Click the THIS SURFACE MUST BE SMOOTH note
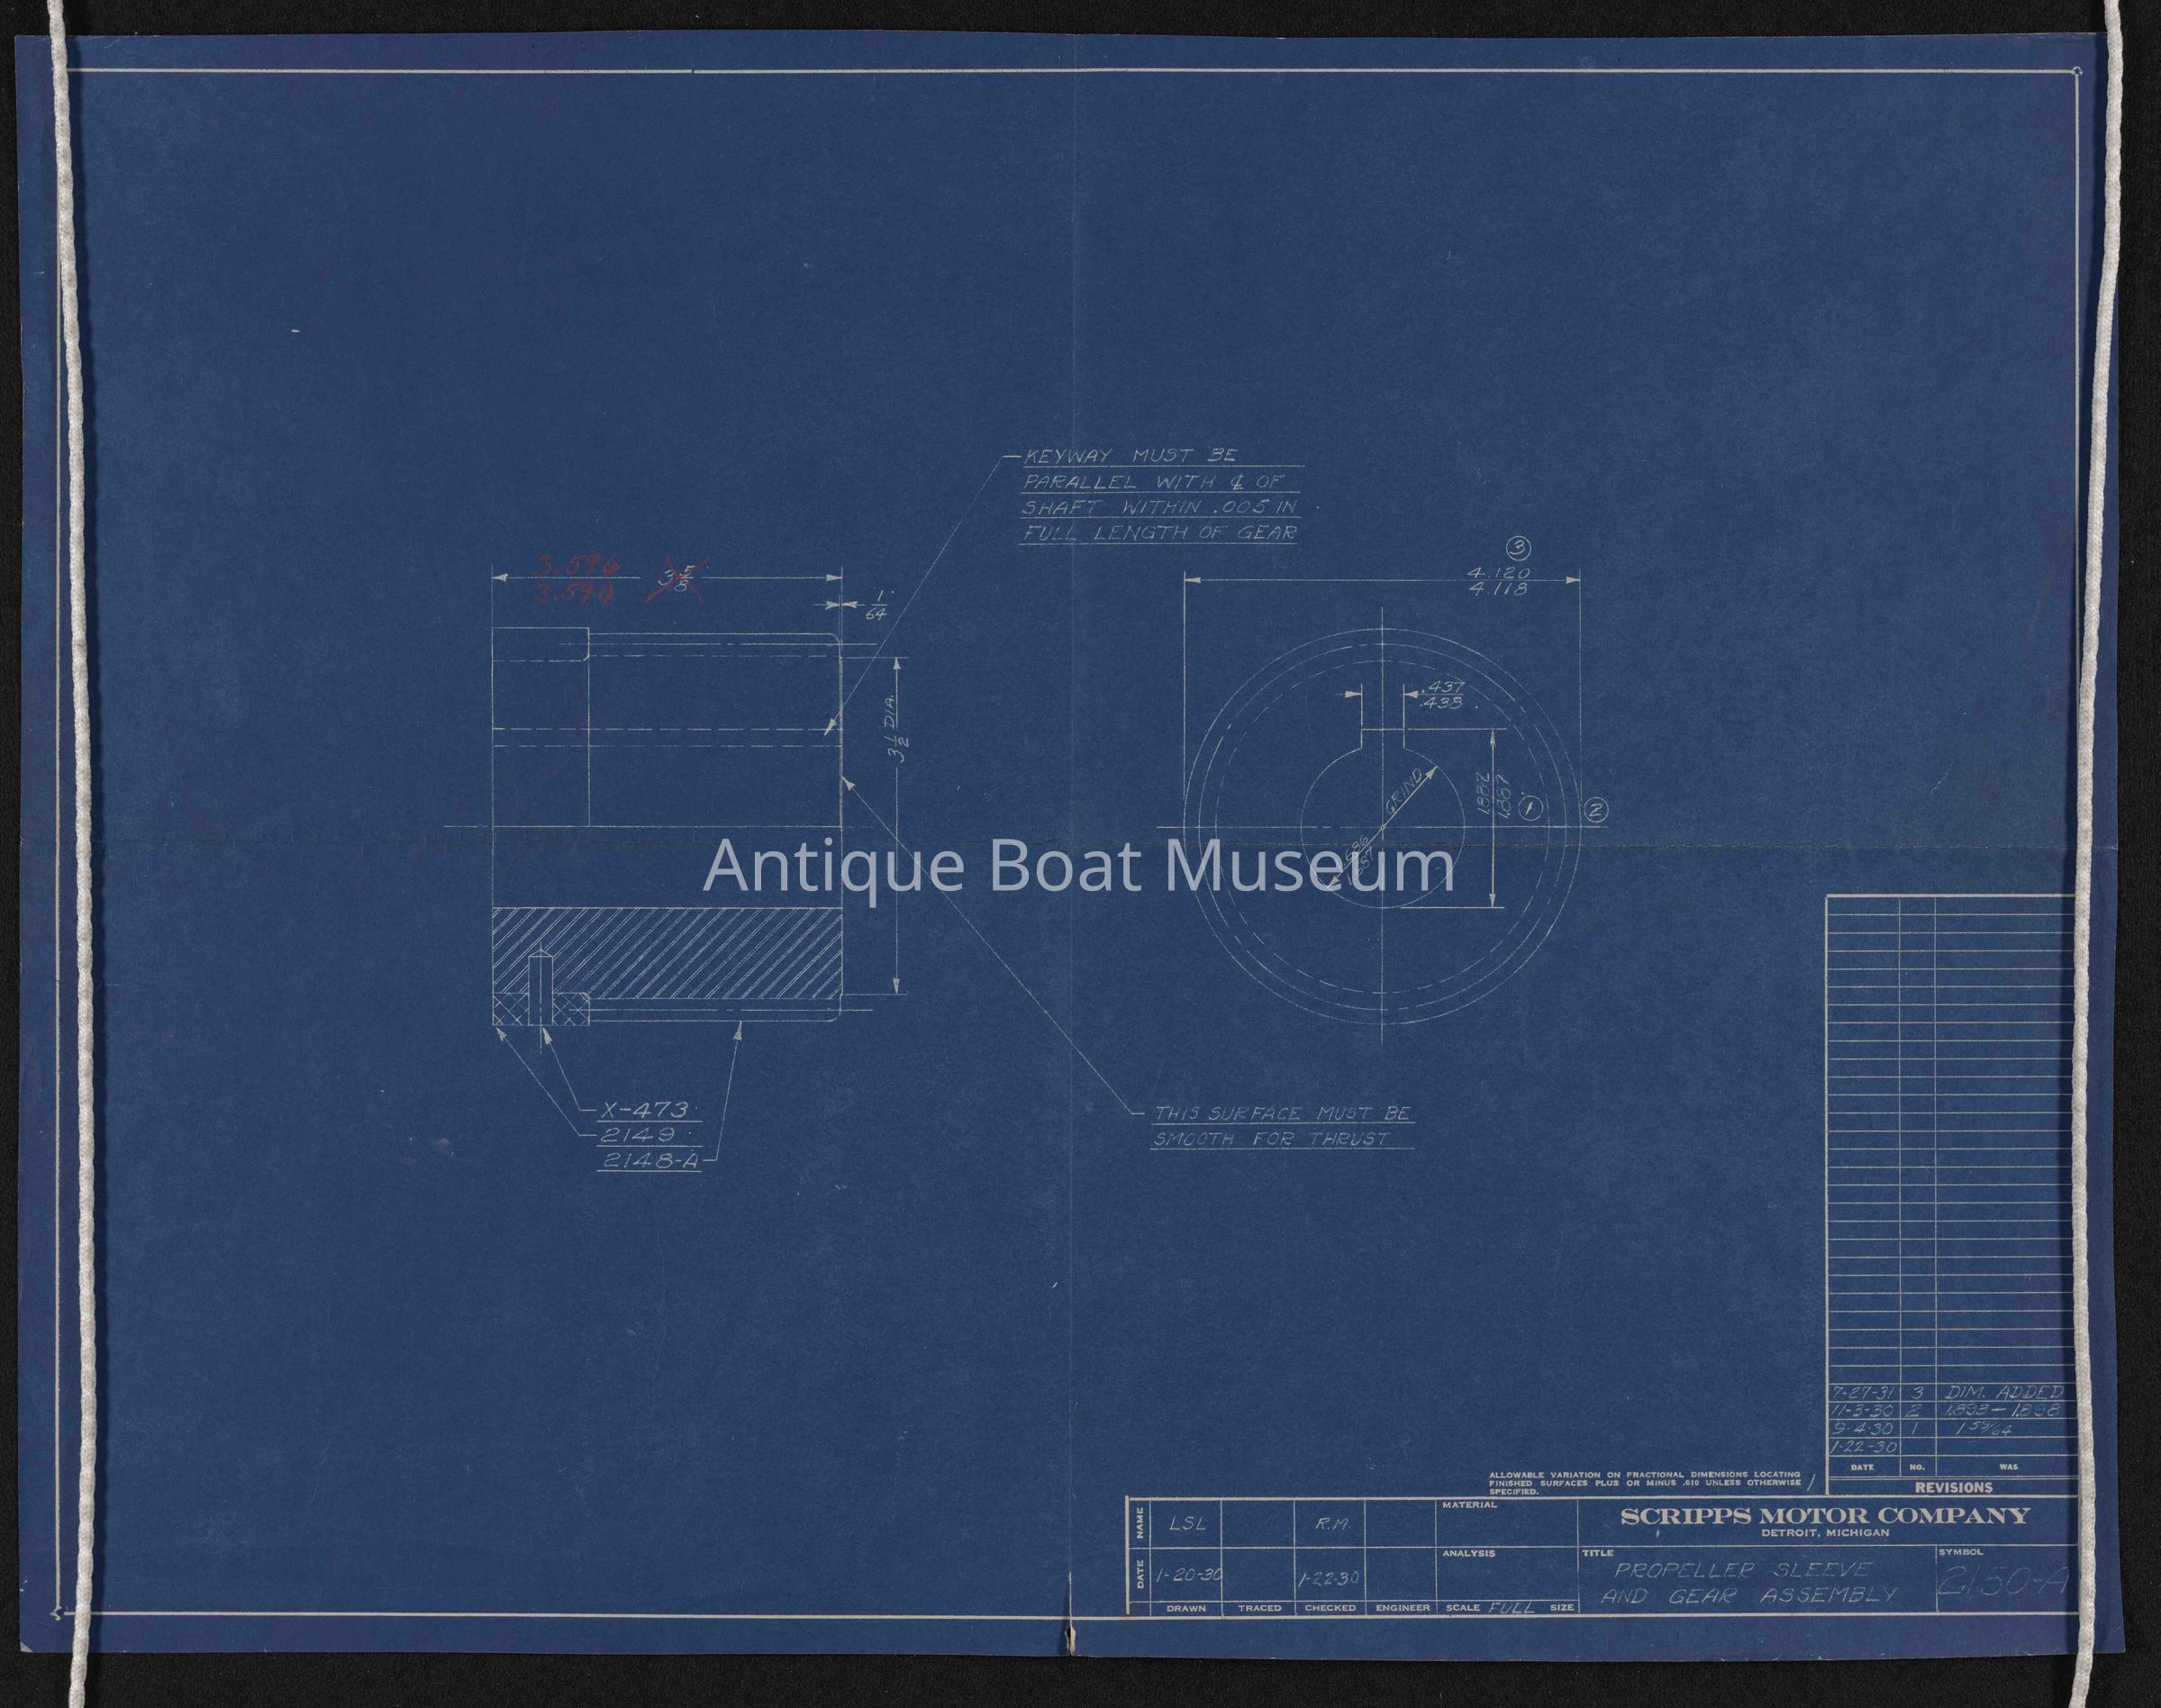The width and height of the screenshot is (2161, 1708). click(x=1281, y=1127)
